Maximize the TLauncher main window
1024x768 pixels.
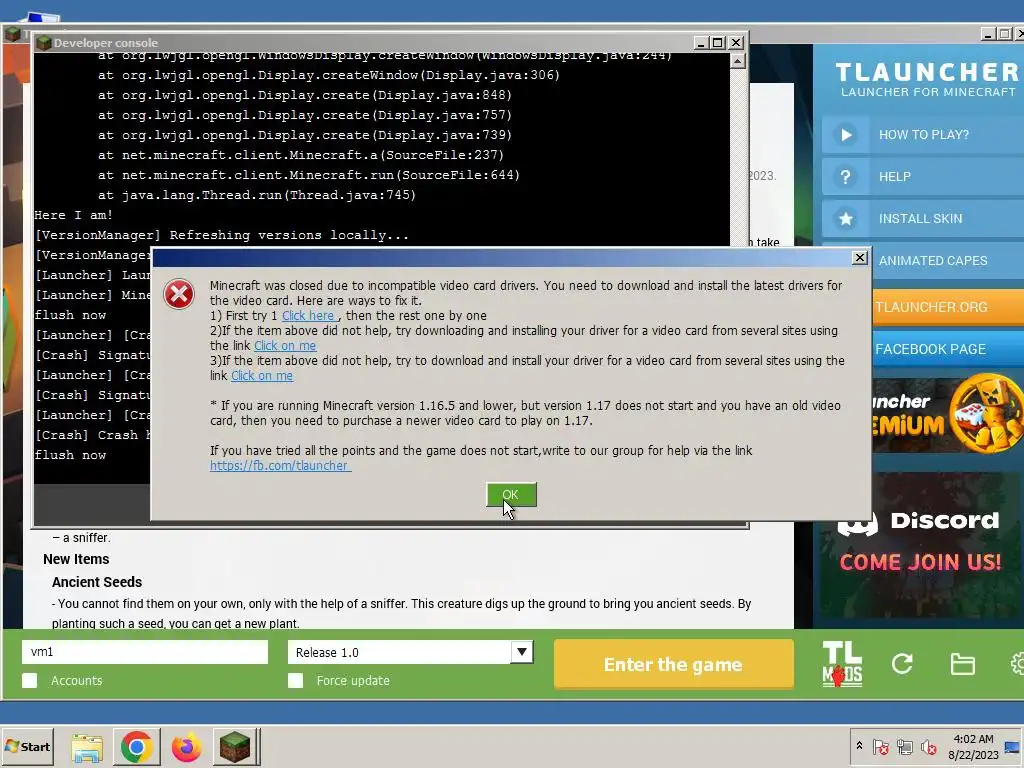point(1004,33)
